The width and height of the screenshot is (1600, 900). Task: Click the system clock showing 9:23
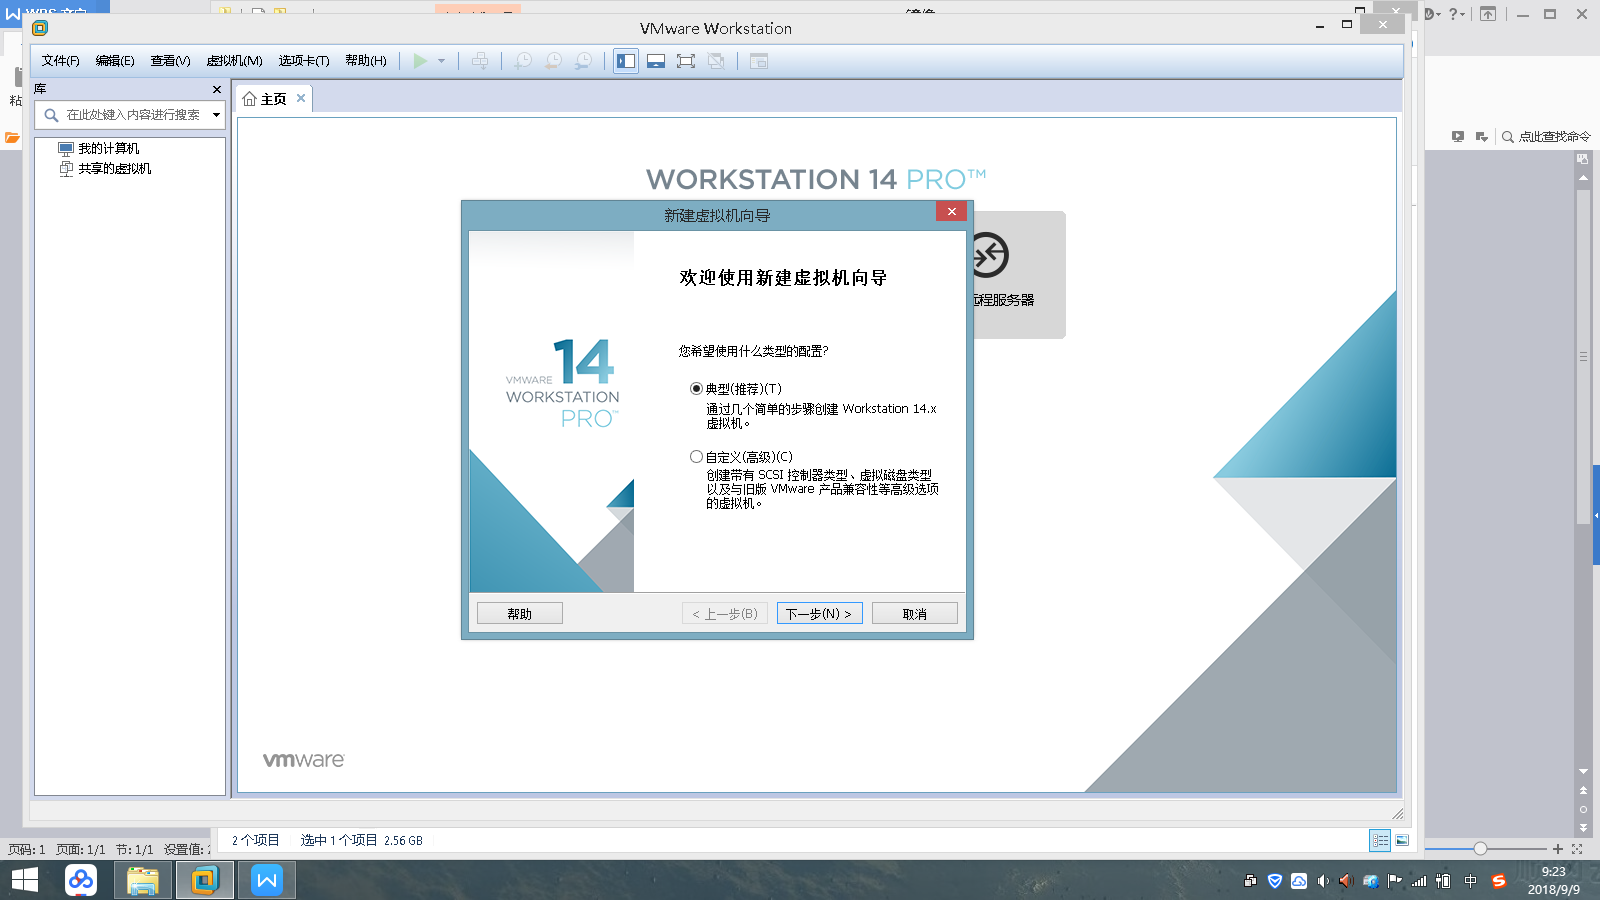coord(1554,880)
